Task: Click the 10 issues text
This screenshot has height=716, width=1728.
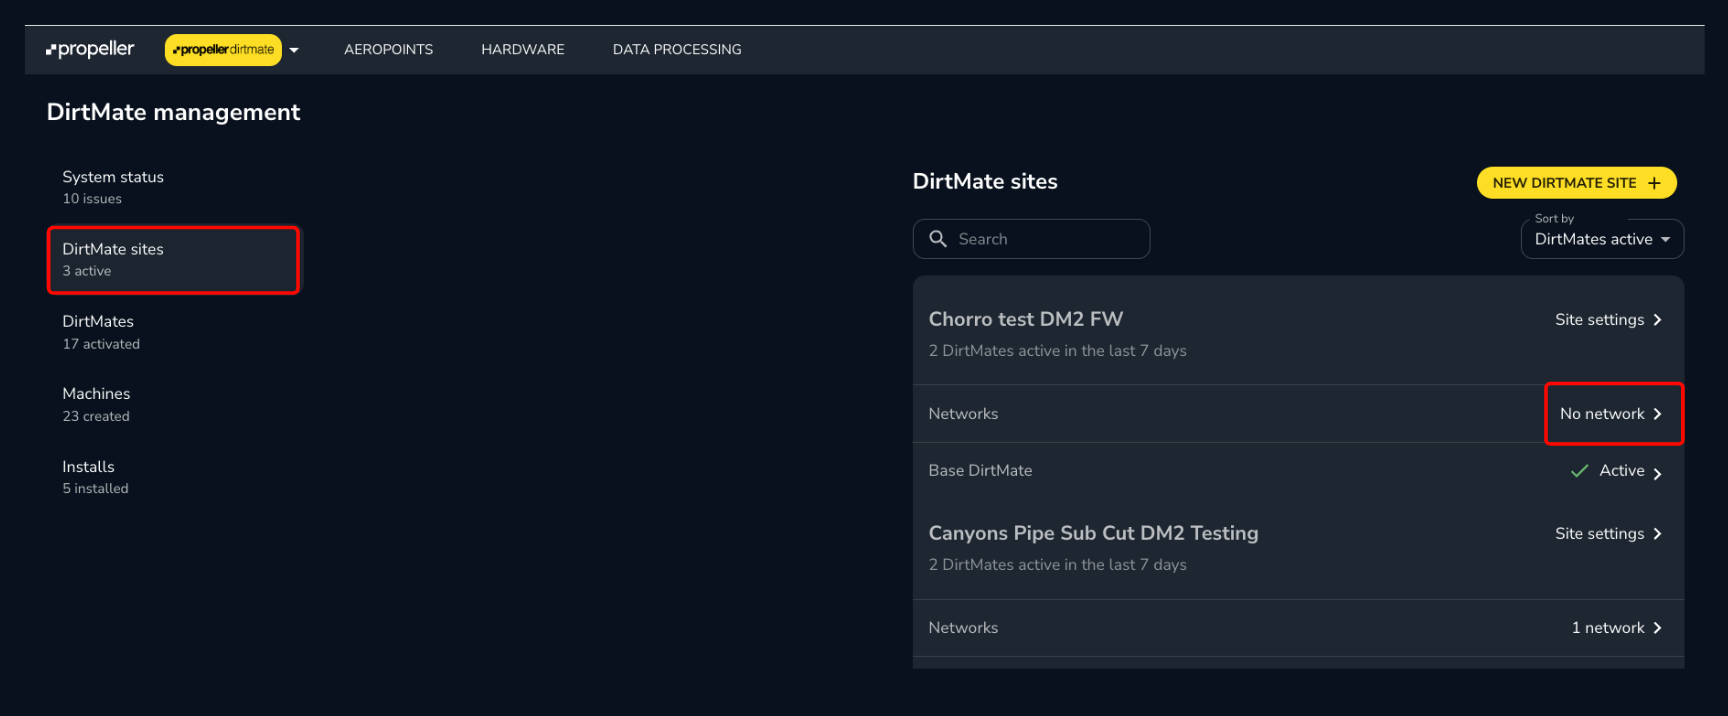Action: click(x=92, y=199)
